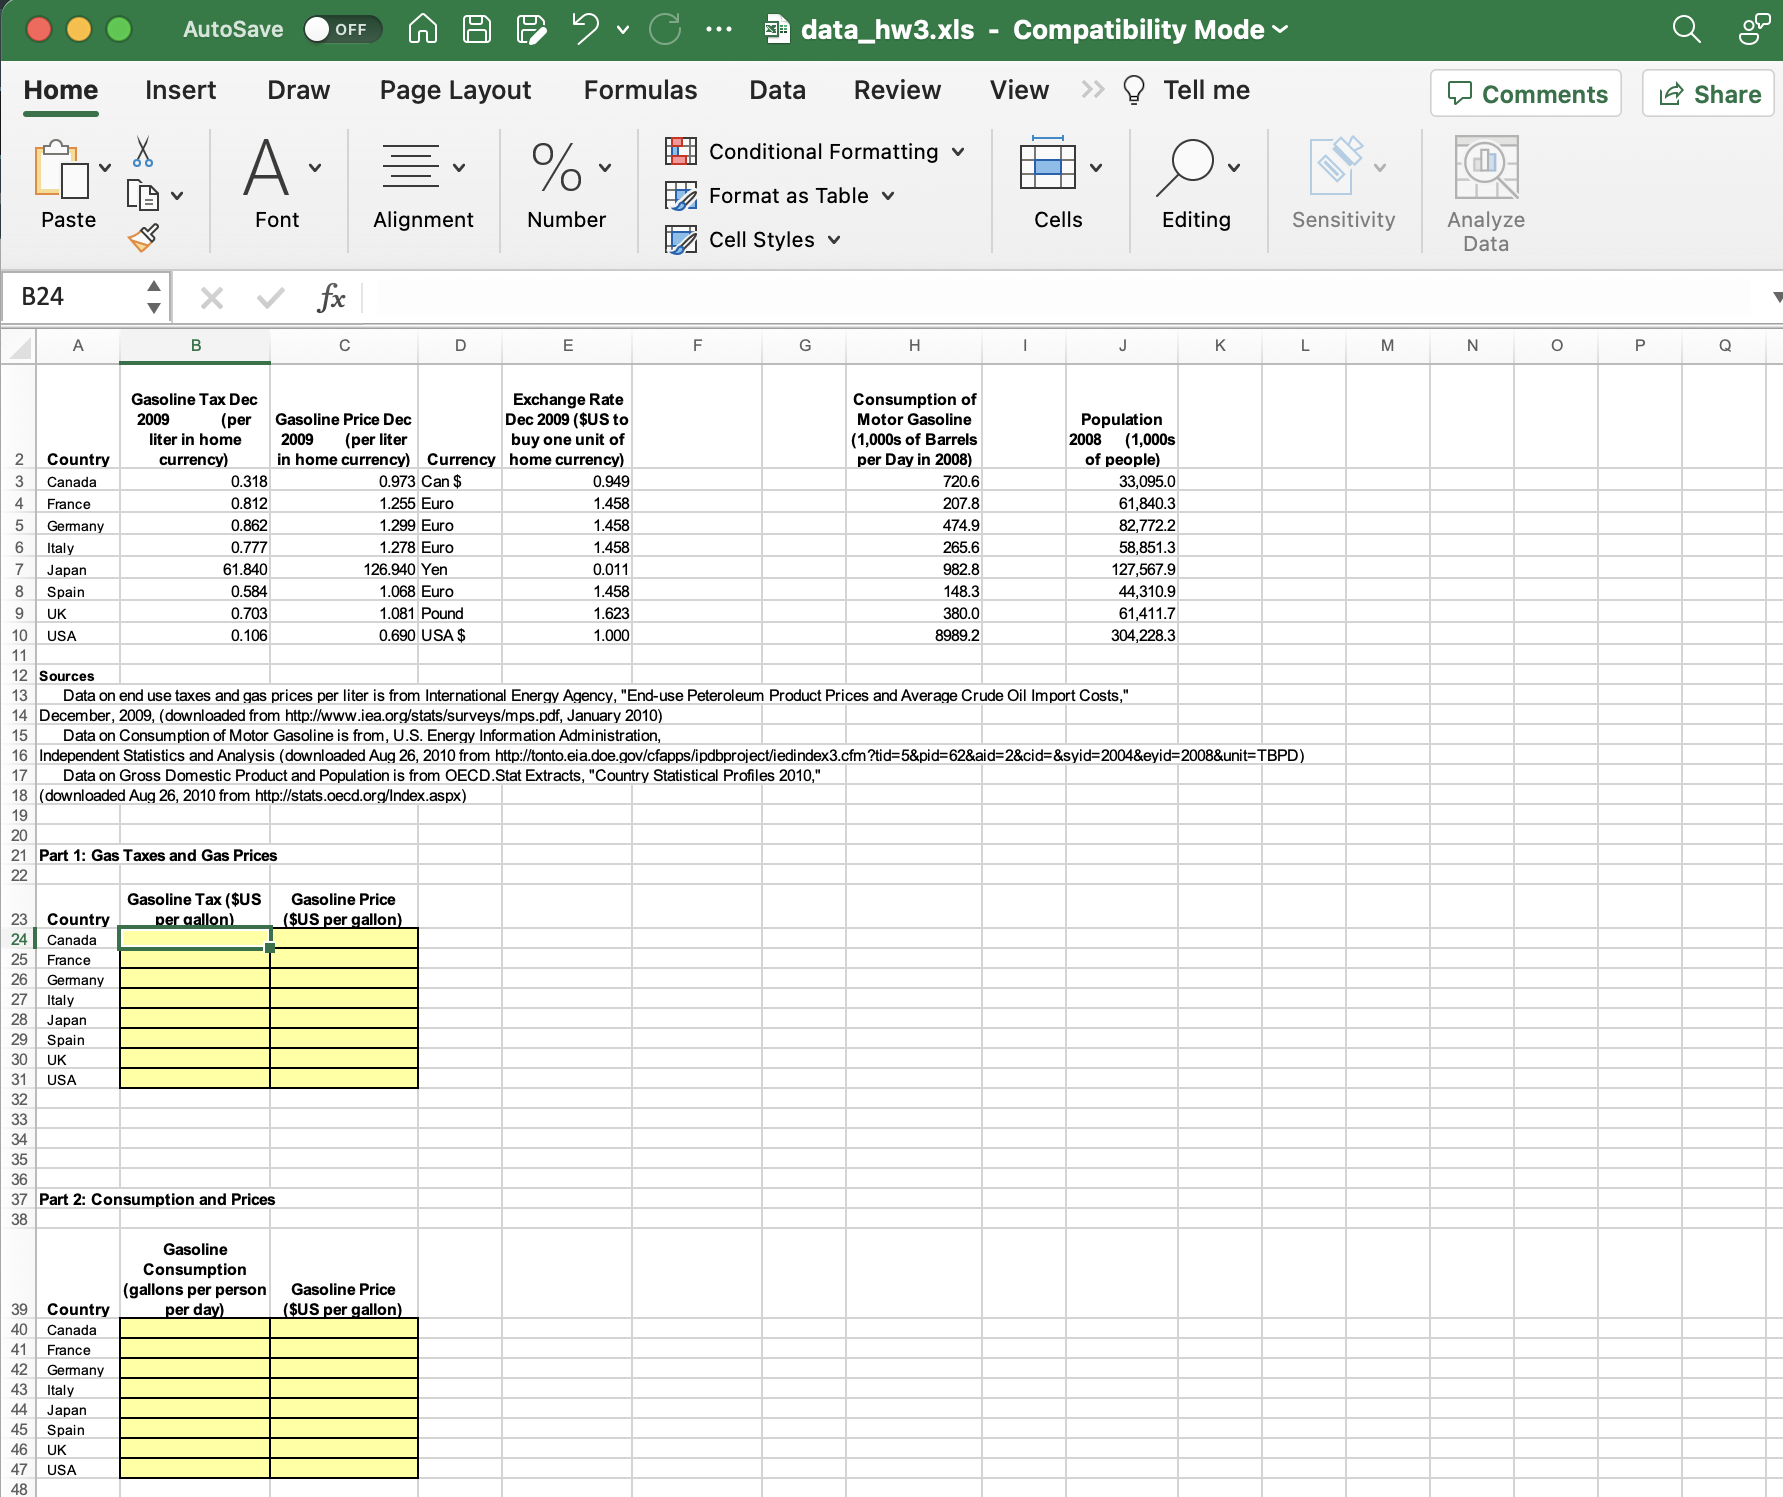Screen dimensions: 1783x1497
Task: Click the collaboration people icon
Action: coord(1754,29)
